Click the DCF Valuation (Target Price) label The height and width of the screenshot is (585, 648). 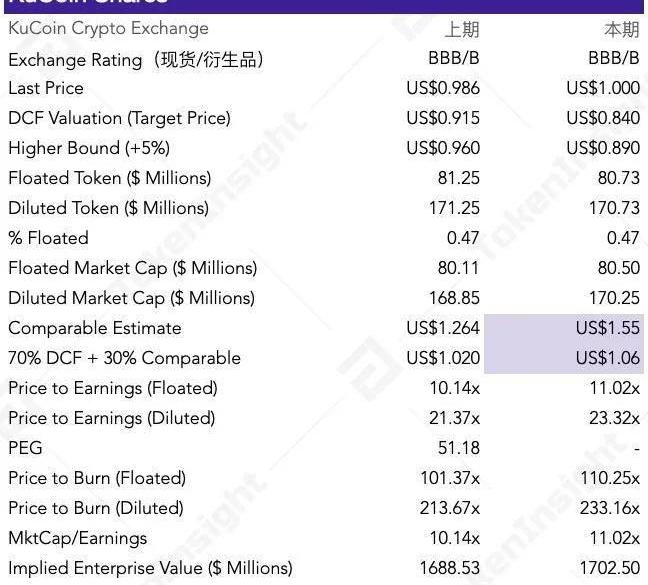119,118
